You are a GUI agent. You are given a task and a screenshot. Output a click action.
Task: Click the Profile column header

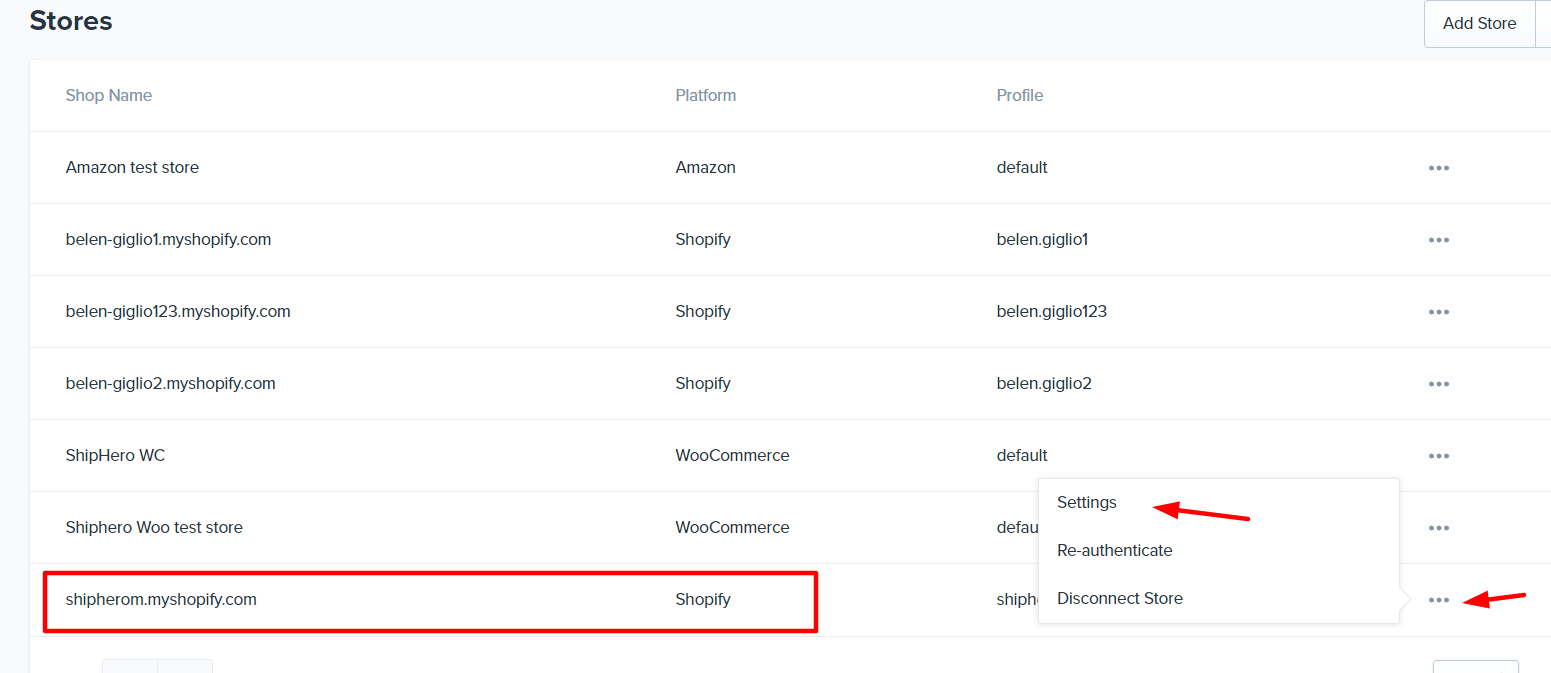[x=1019, y=96]
